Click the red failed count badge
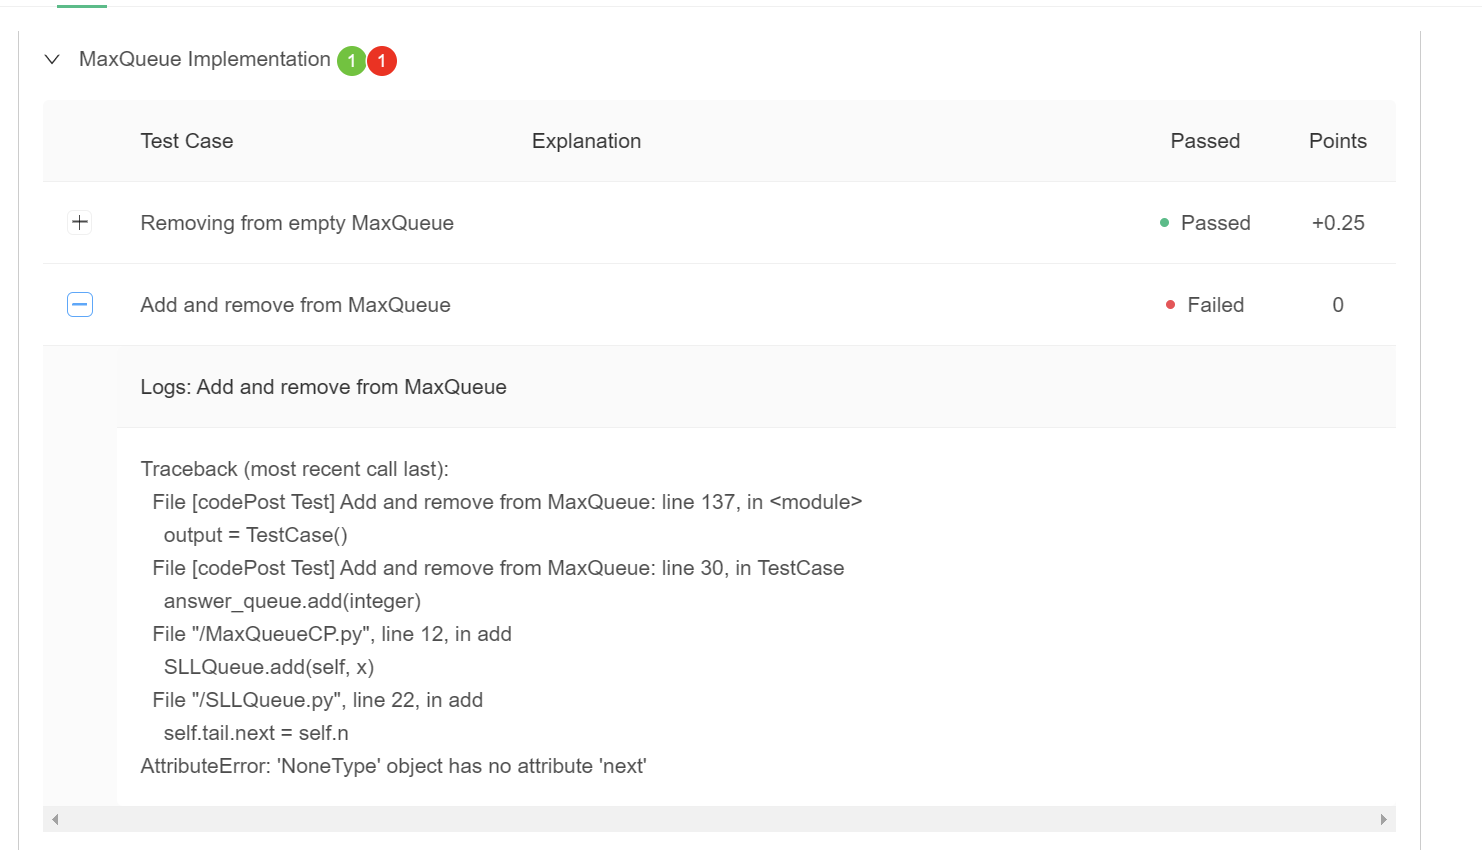Image resolution: width=1482 pixels, height=850 pixels. pyautogui.click(x=382, y=60)
